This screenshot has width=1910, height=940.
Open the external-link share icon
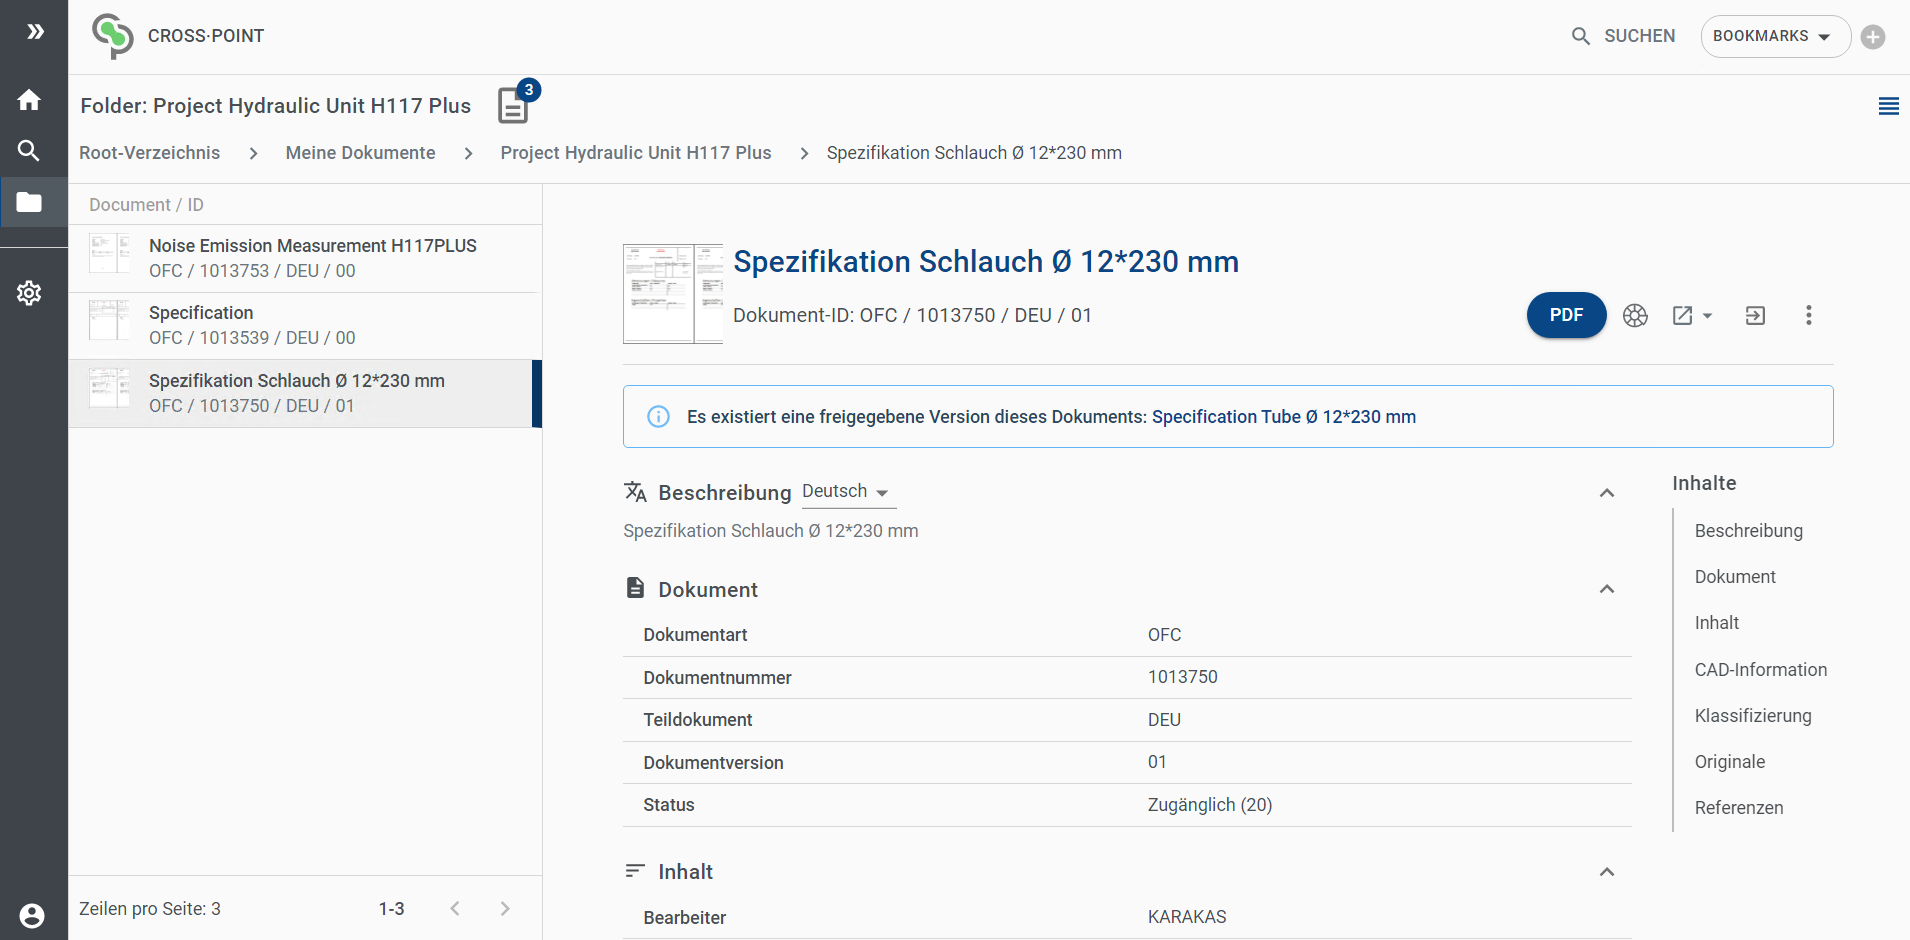[x=1683, y=316]
